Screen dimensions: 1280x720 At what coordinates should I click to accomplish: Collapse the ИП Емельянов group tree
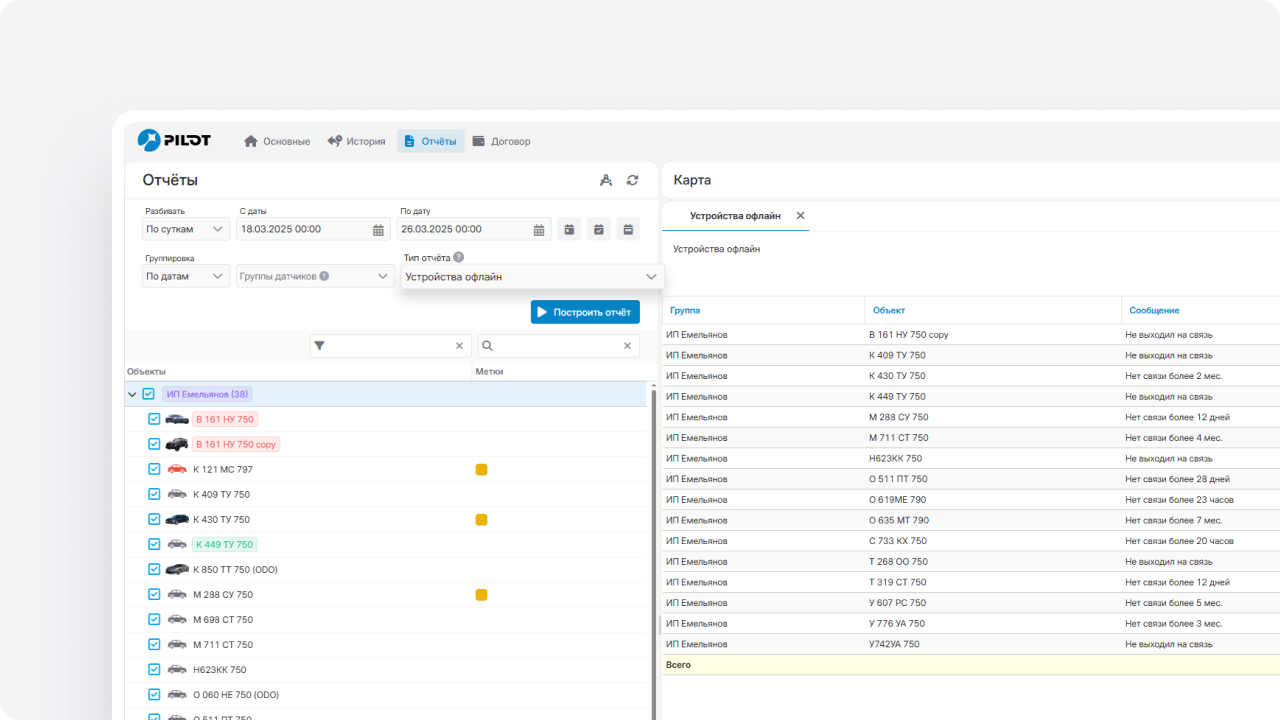[132, 394]
